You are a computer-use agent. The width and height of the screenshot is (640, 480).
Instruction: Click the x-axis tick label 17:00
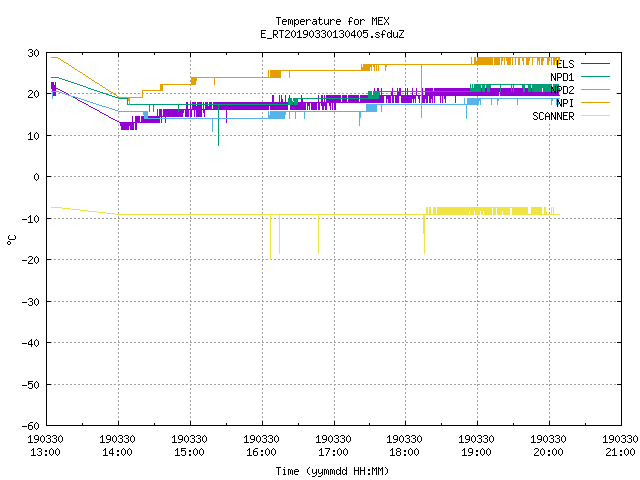tap(333, 452)
